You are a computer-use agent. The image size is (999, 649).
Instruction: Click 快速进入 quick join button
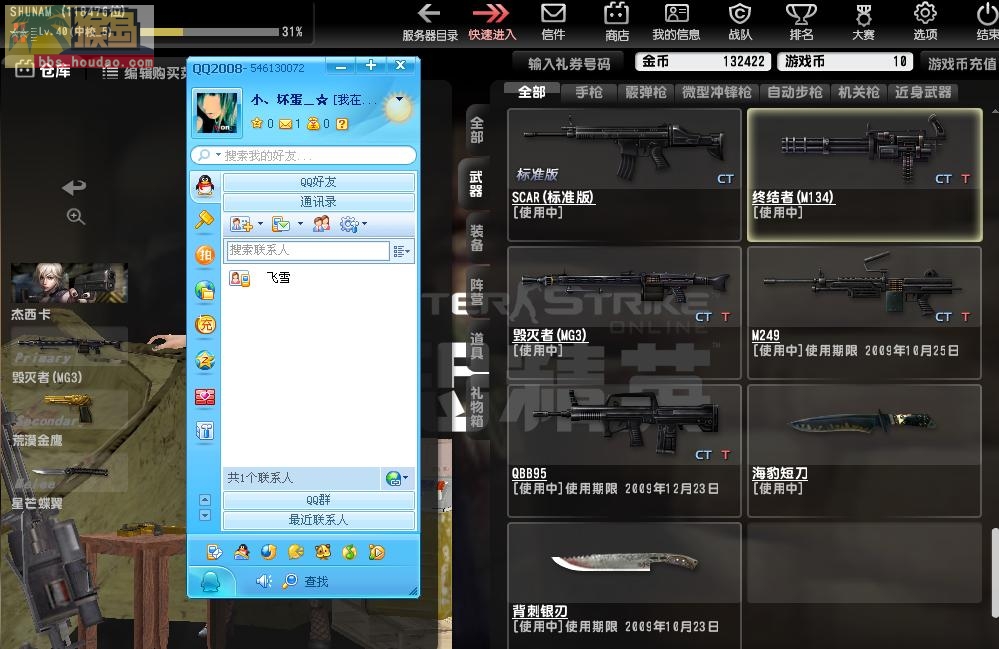tap(492, 23)
